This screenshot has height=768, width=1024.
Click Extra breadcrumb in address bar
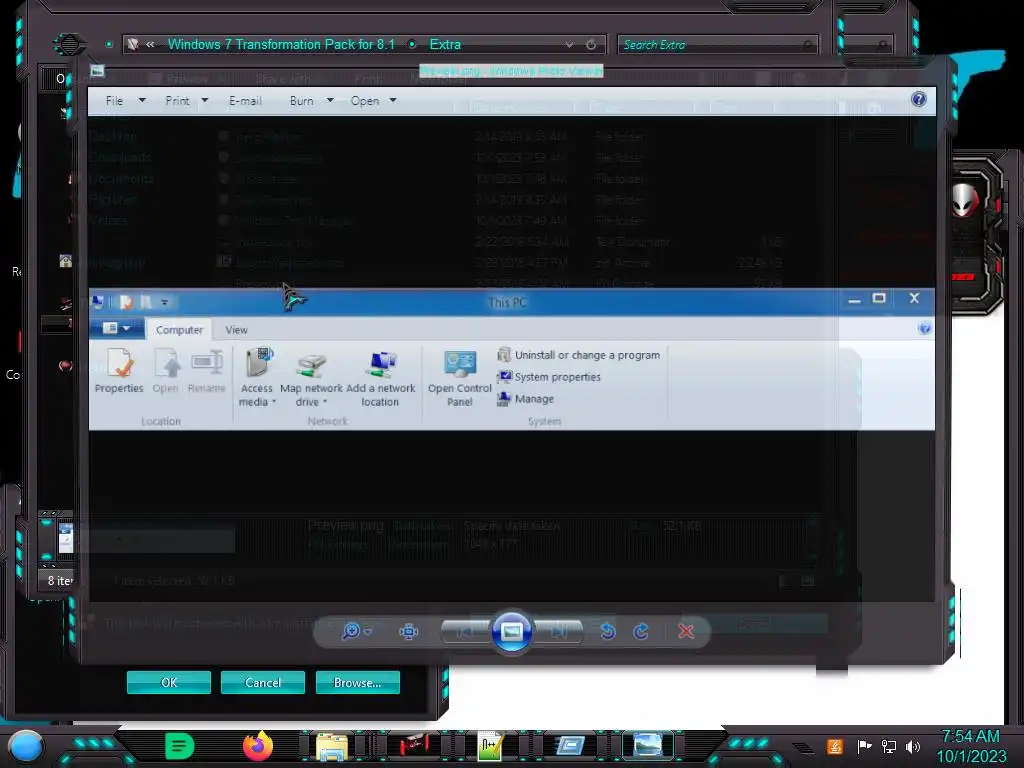click(445, 44)
